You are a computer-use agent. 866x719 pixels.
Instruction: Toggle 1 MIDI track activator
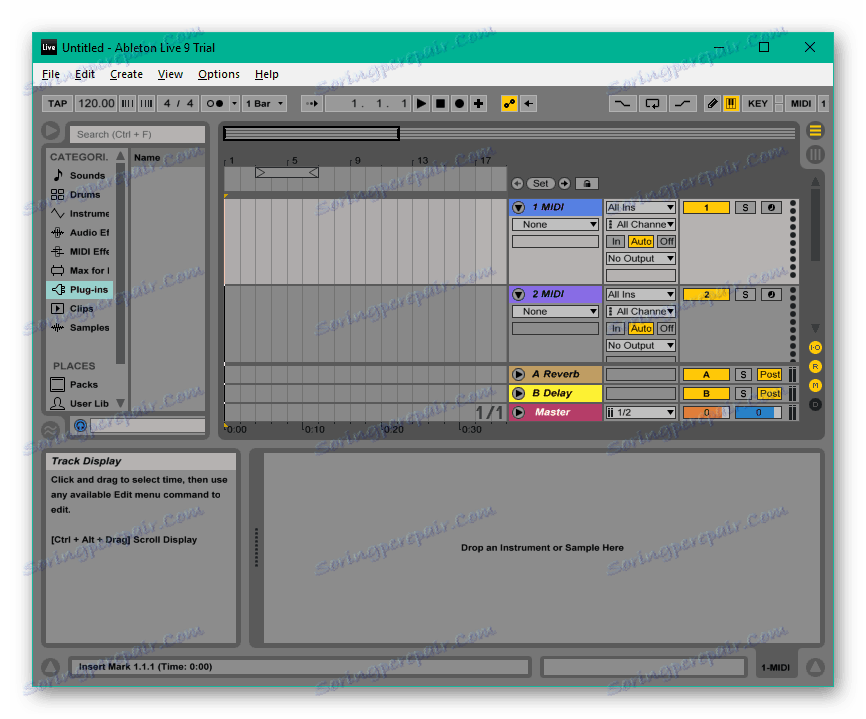[706, 208]
